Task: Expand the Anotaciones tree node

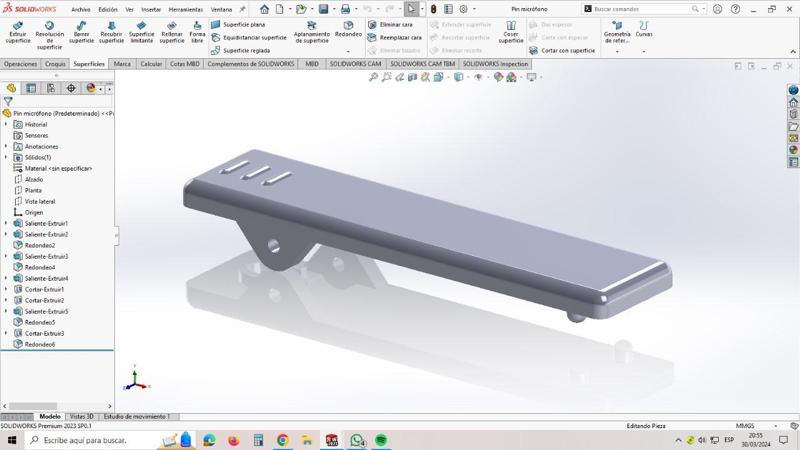Action: click(x=6, y=146)
